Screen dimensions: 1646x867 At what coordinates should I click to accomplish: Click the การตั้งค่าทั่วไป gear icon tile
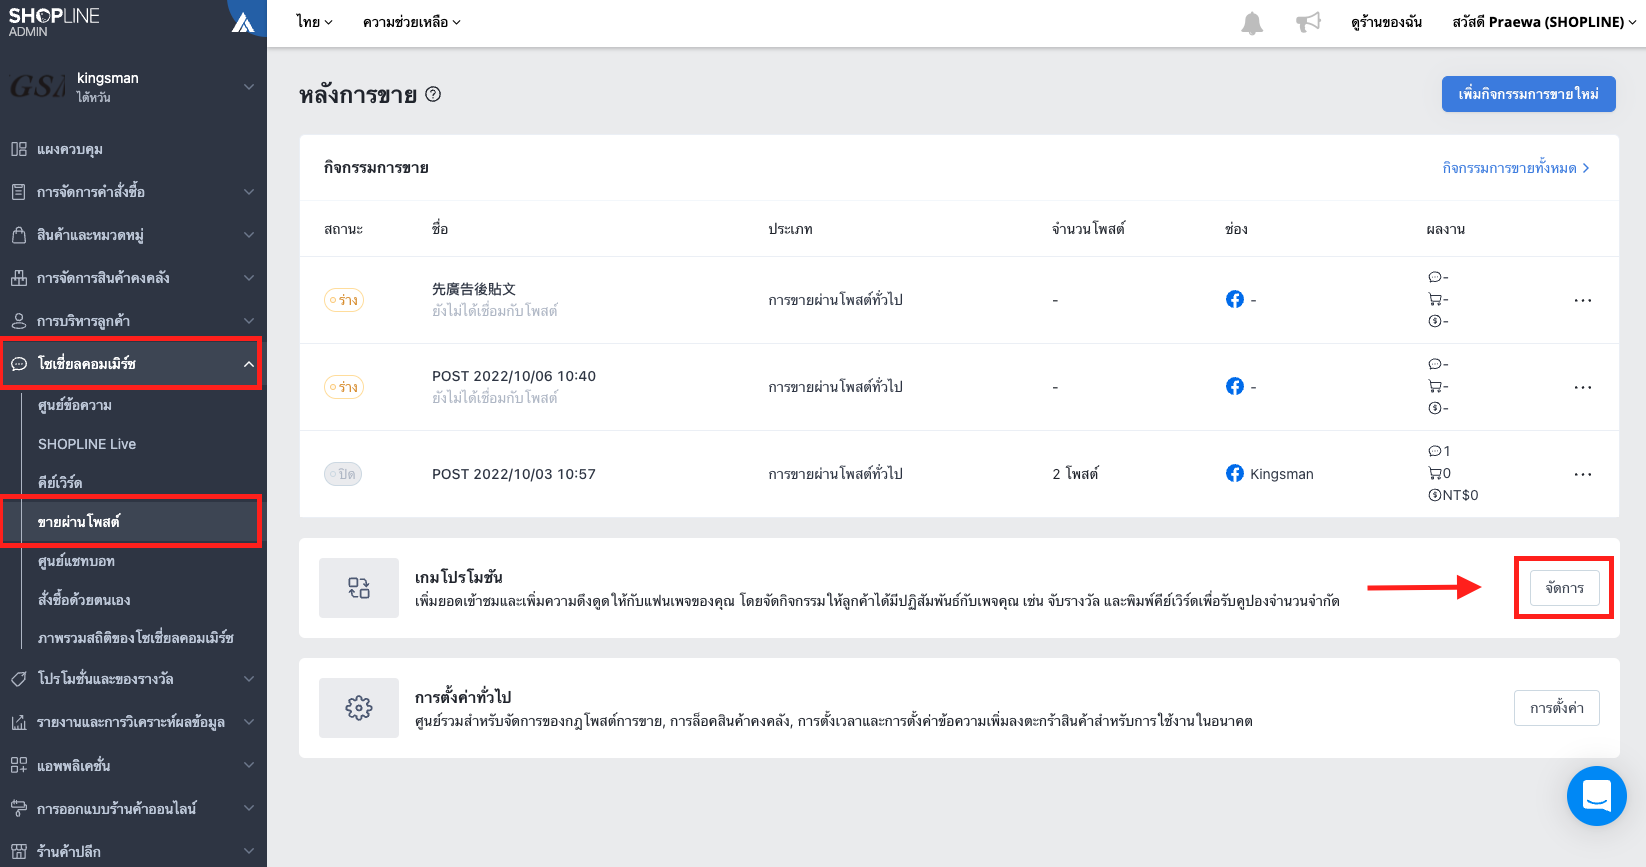coord(359,708)
